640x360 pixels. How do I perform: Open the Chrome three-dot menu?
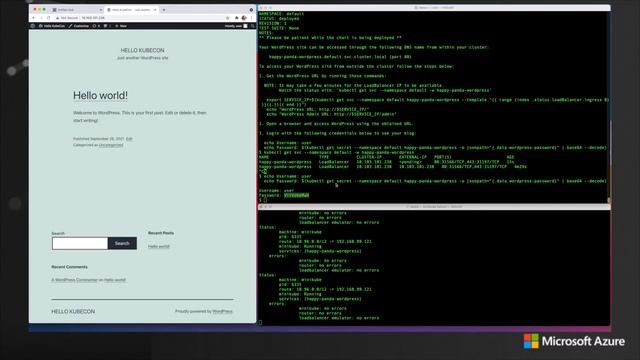(x=251, y=18)
